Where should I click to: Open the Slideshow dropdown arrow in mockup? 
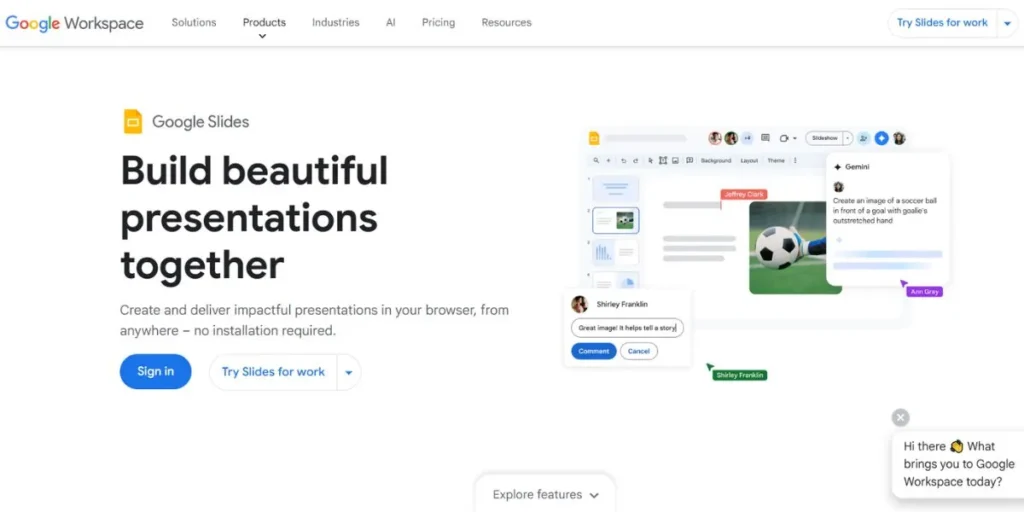click(848, 138)
